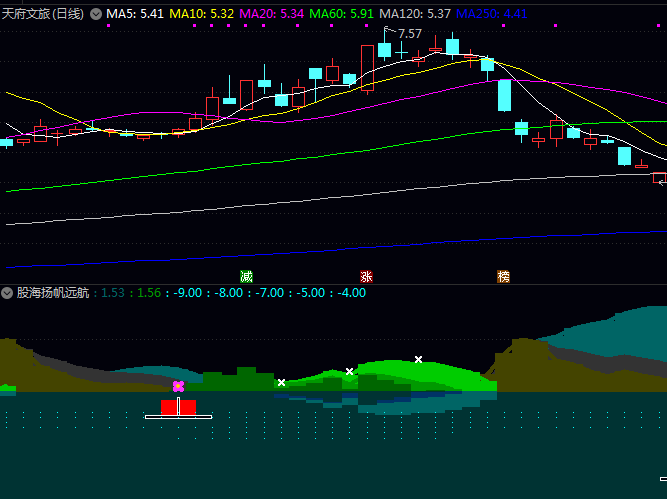Click the rightmost white X marker in indicator

(418, 358)
